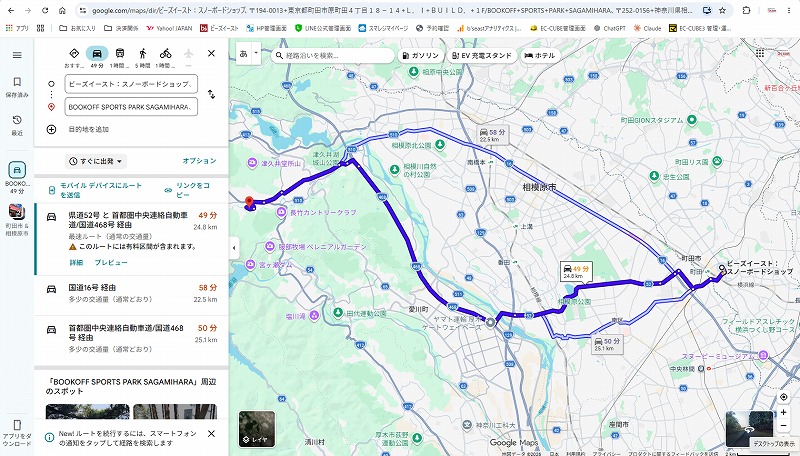Image resolution: width=800 pixels, height=456 pixels.
Task: Open the ChatGPT bookmark
Action: click(x=610, y=28)
